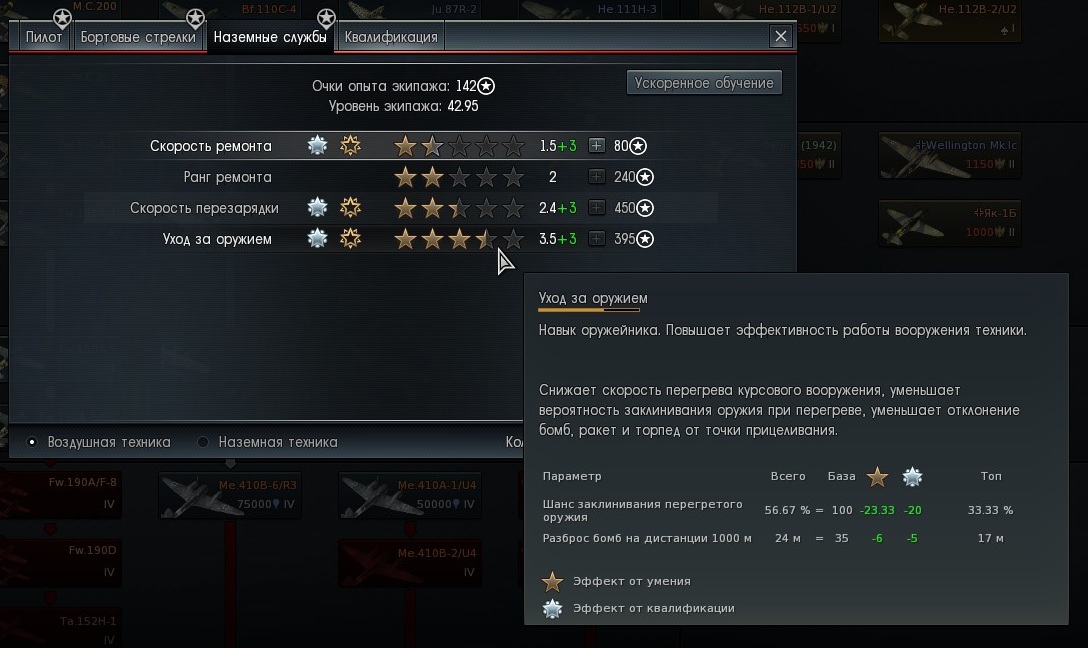Click the Ускоренное обучение button
Image resolution: width=1088 pixels, height=648 pixels.
tap(704, 83)
